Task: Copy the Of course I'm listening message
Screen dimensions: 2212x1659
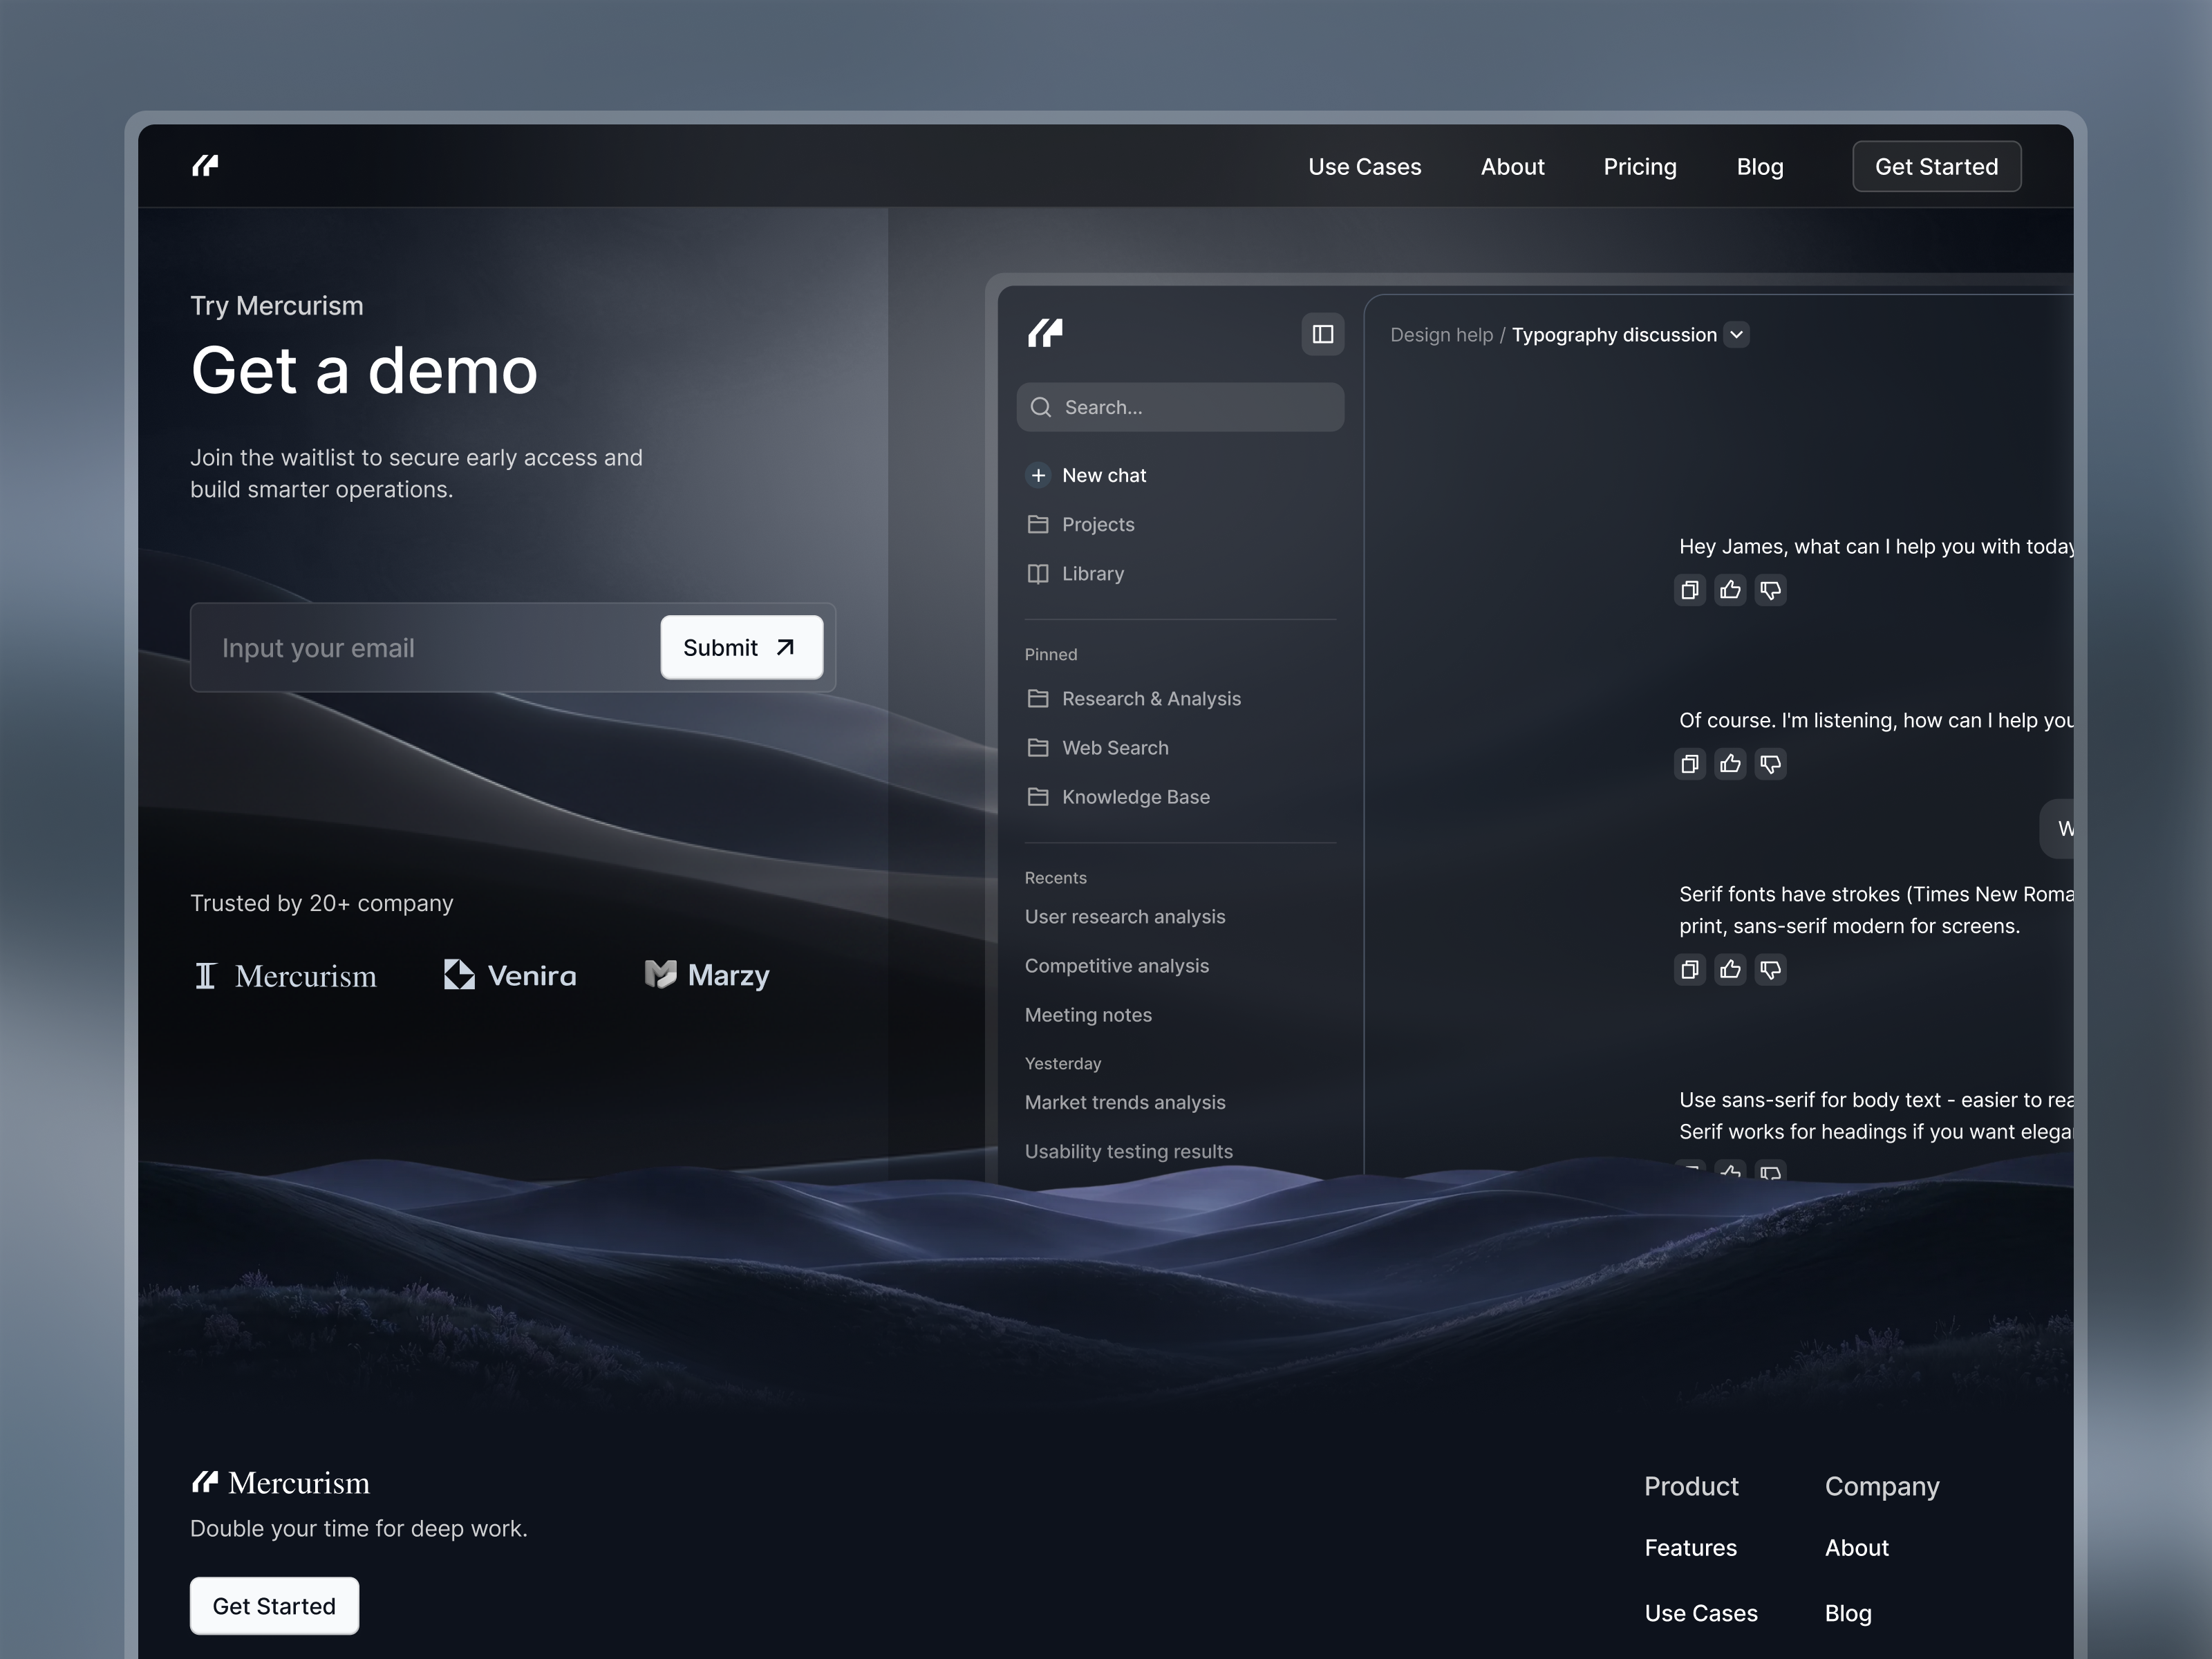Action: [x=1690, y=764]
